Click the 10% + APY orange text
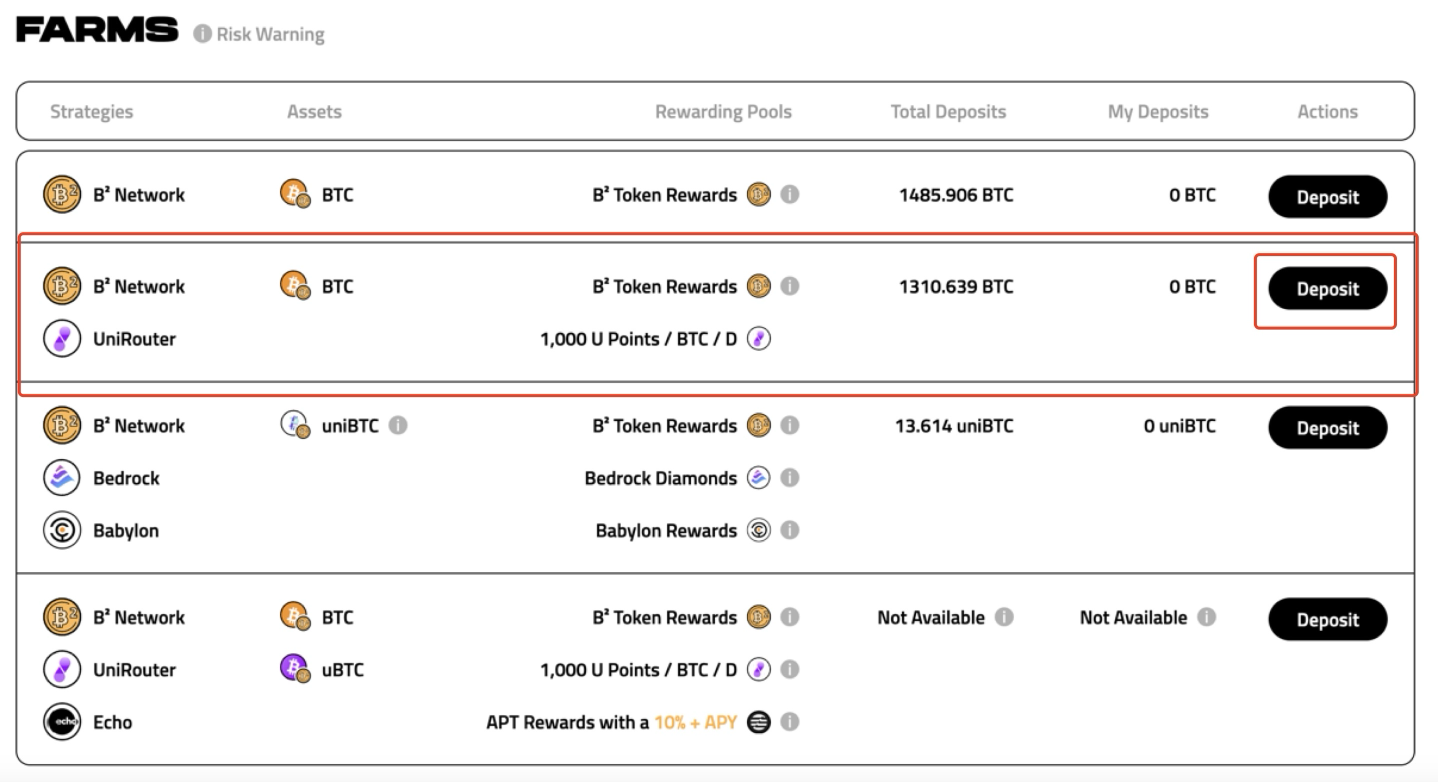Viewport: 1438px width, 782px height. tap(696, 722)
